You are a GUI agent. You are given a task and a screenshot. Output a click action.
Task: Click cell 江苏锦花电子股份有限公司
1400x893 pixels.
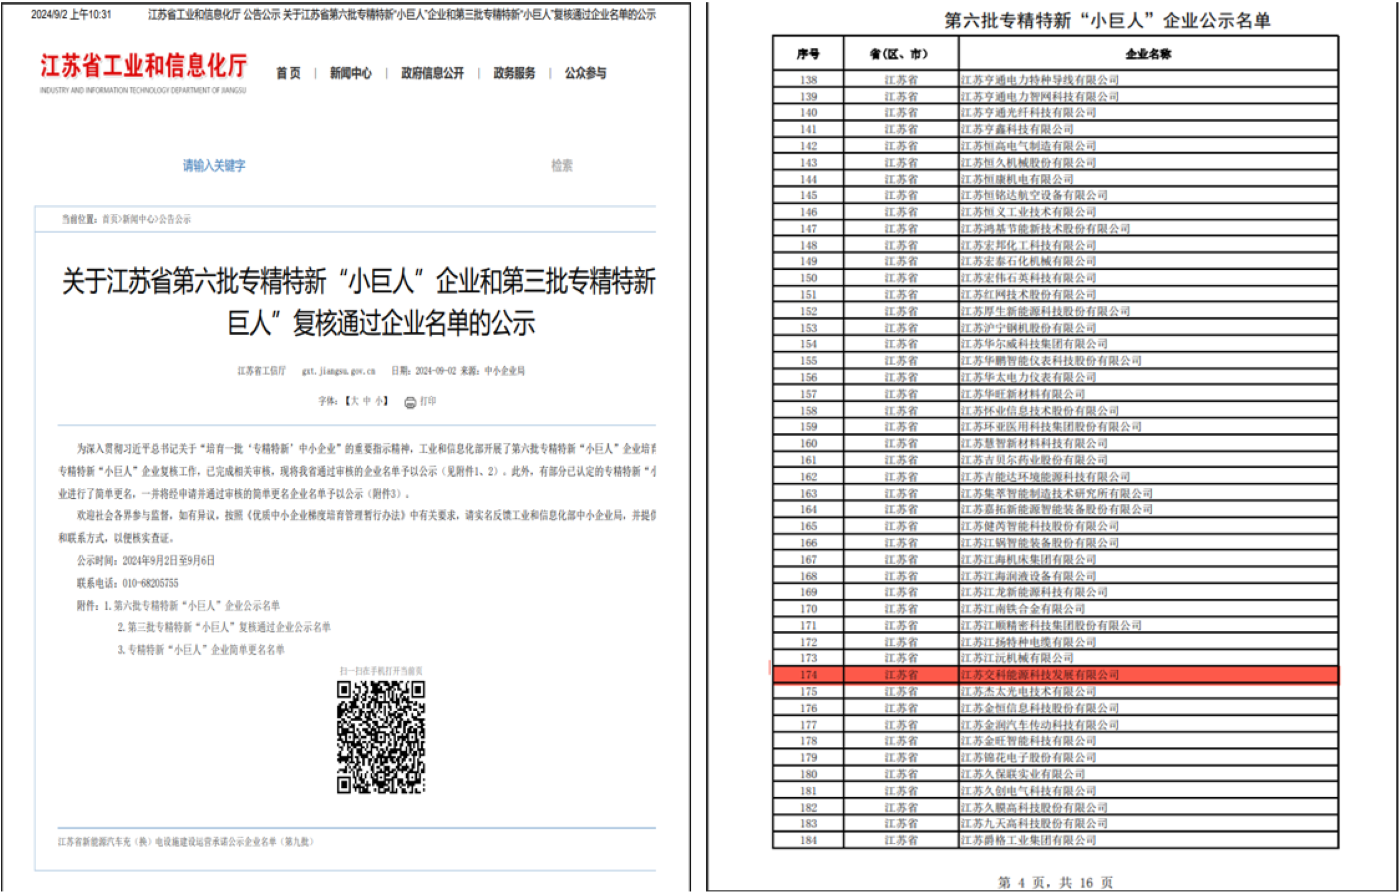[1148, 757]
